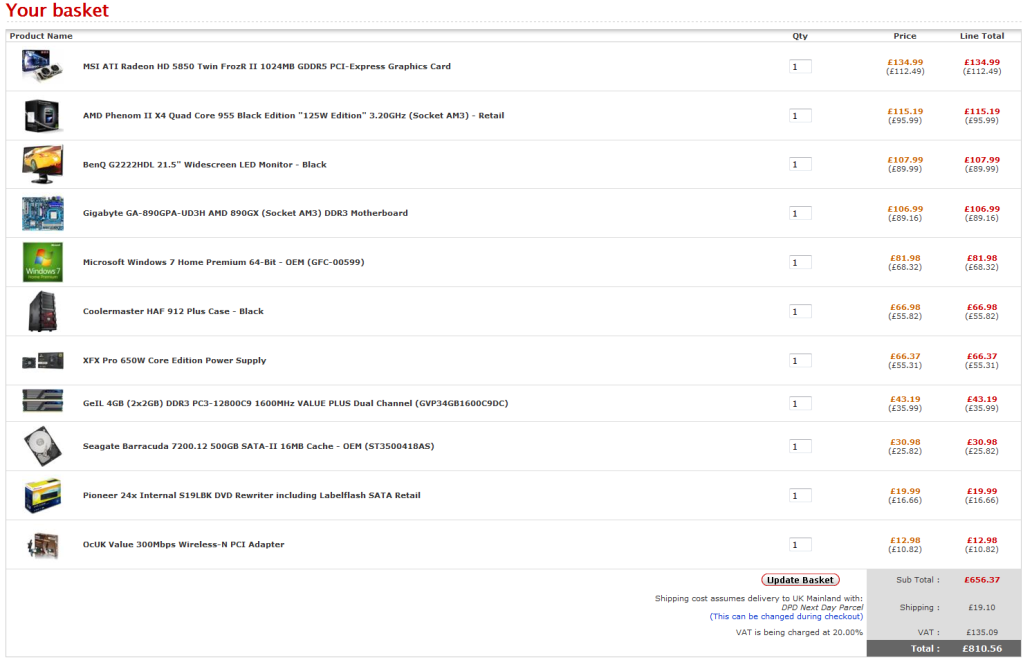Select the £135.09 VAT amount
Screen dimensions: 1023x660
[x=982, y=632]
